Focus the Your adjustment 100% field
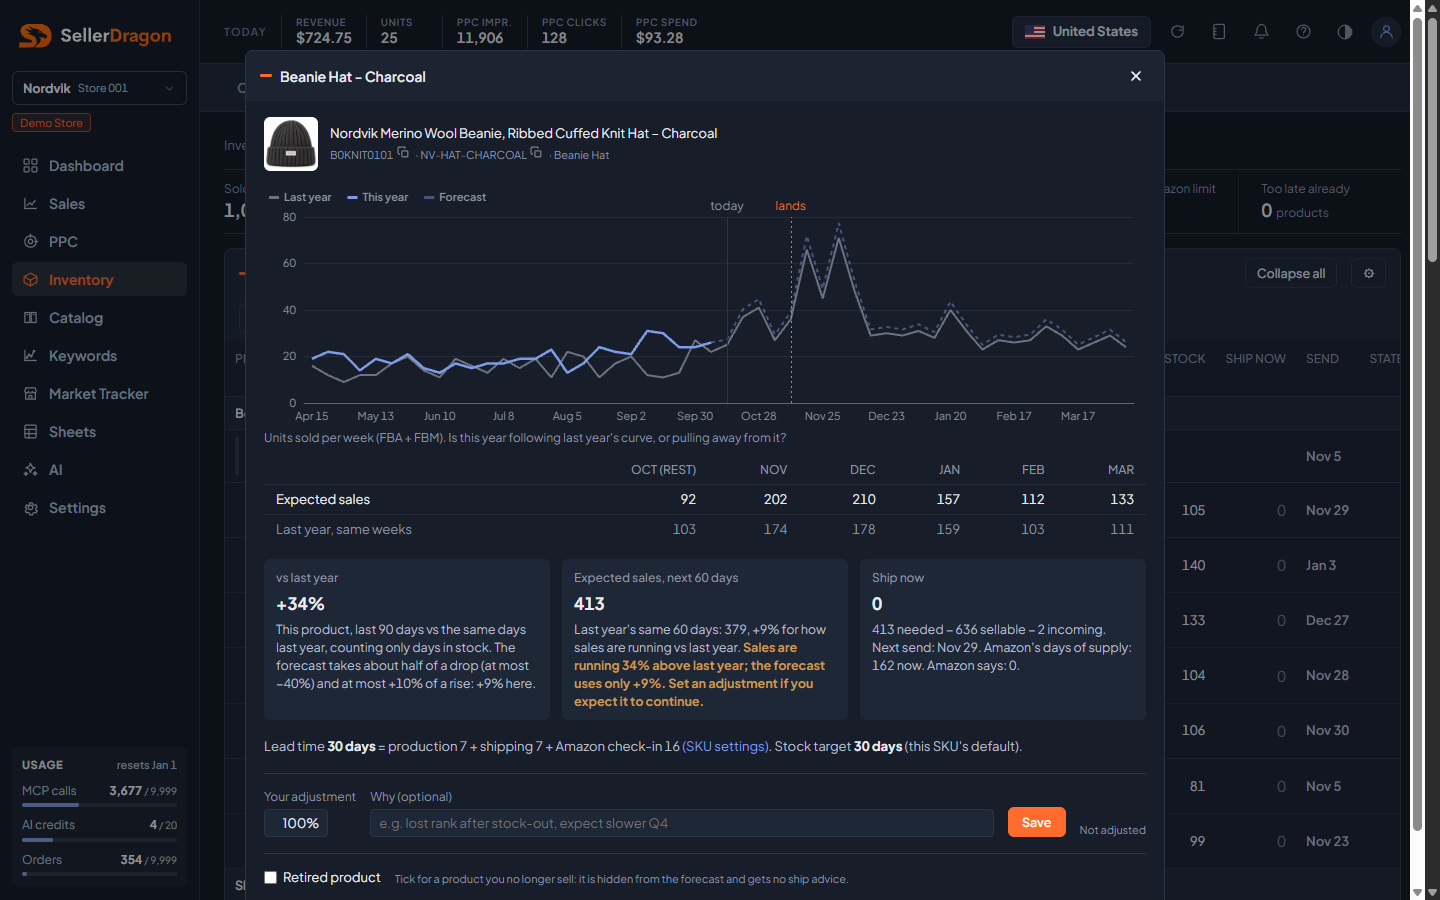 pos(296,823)
